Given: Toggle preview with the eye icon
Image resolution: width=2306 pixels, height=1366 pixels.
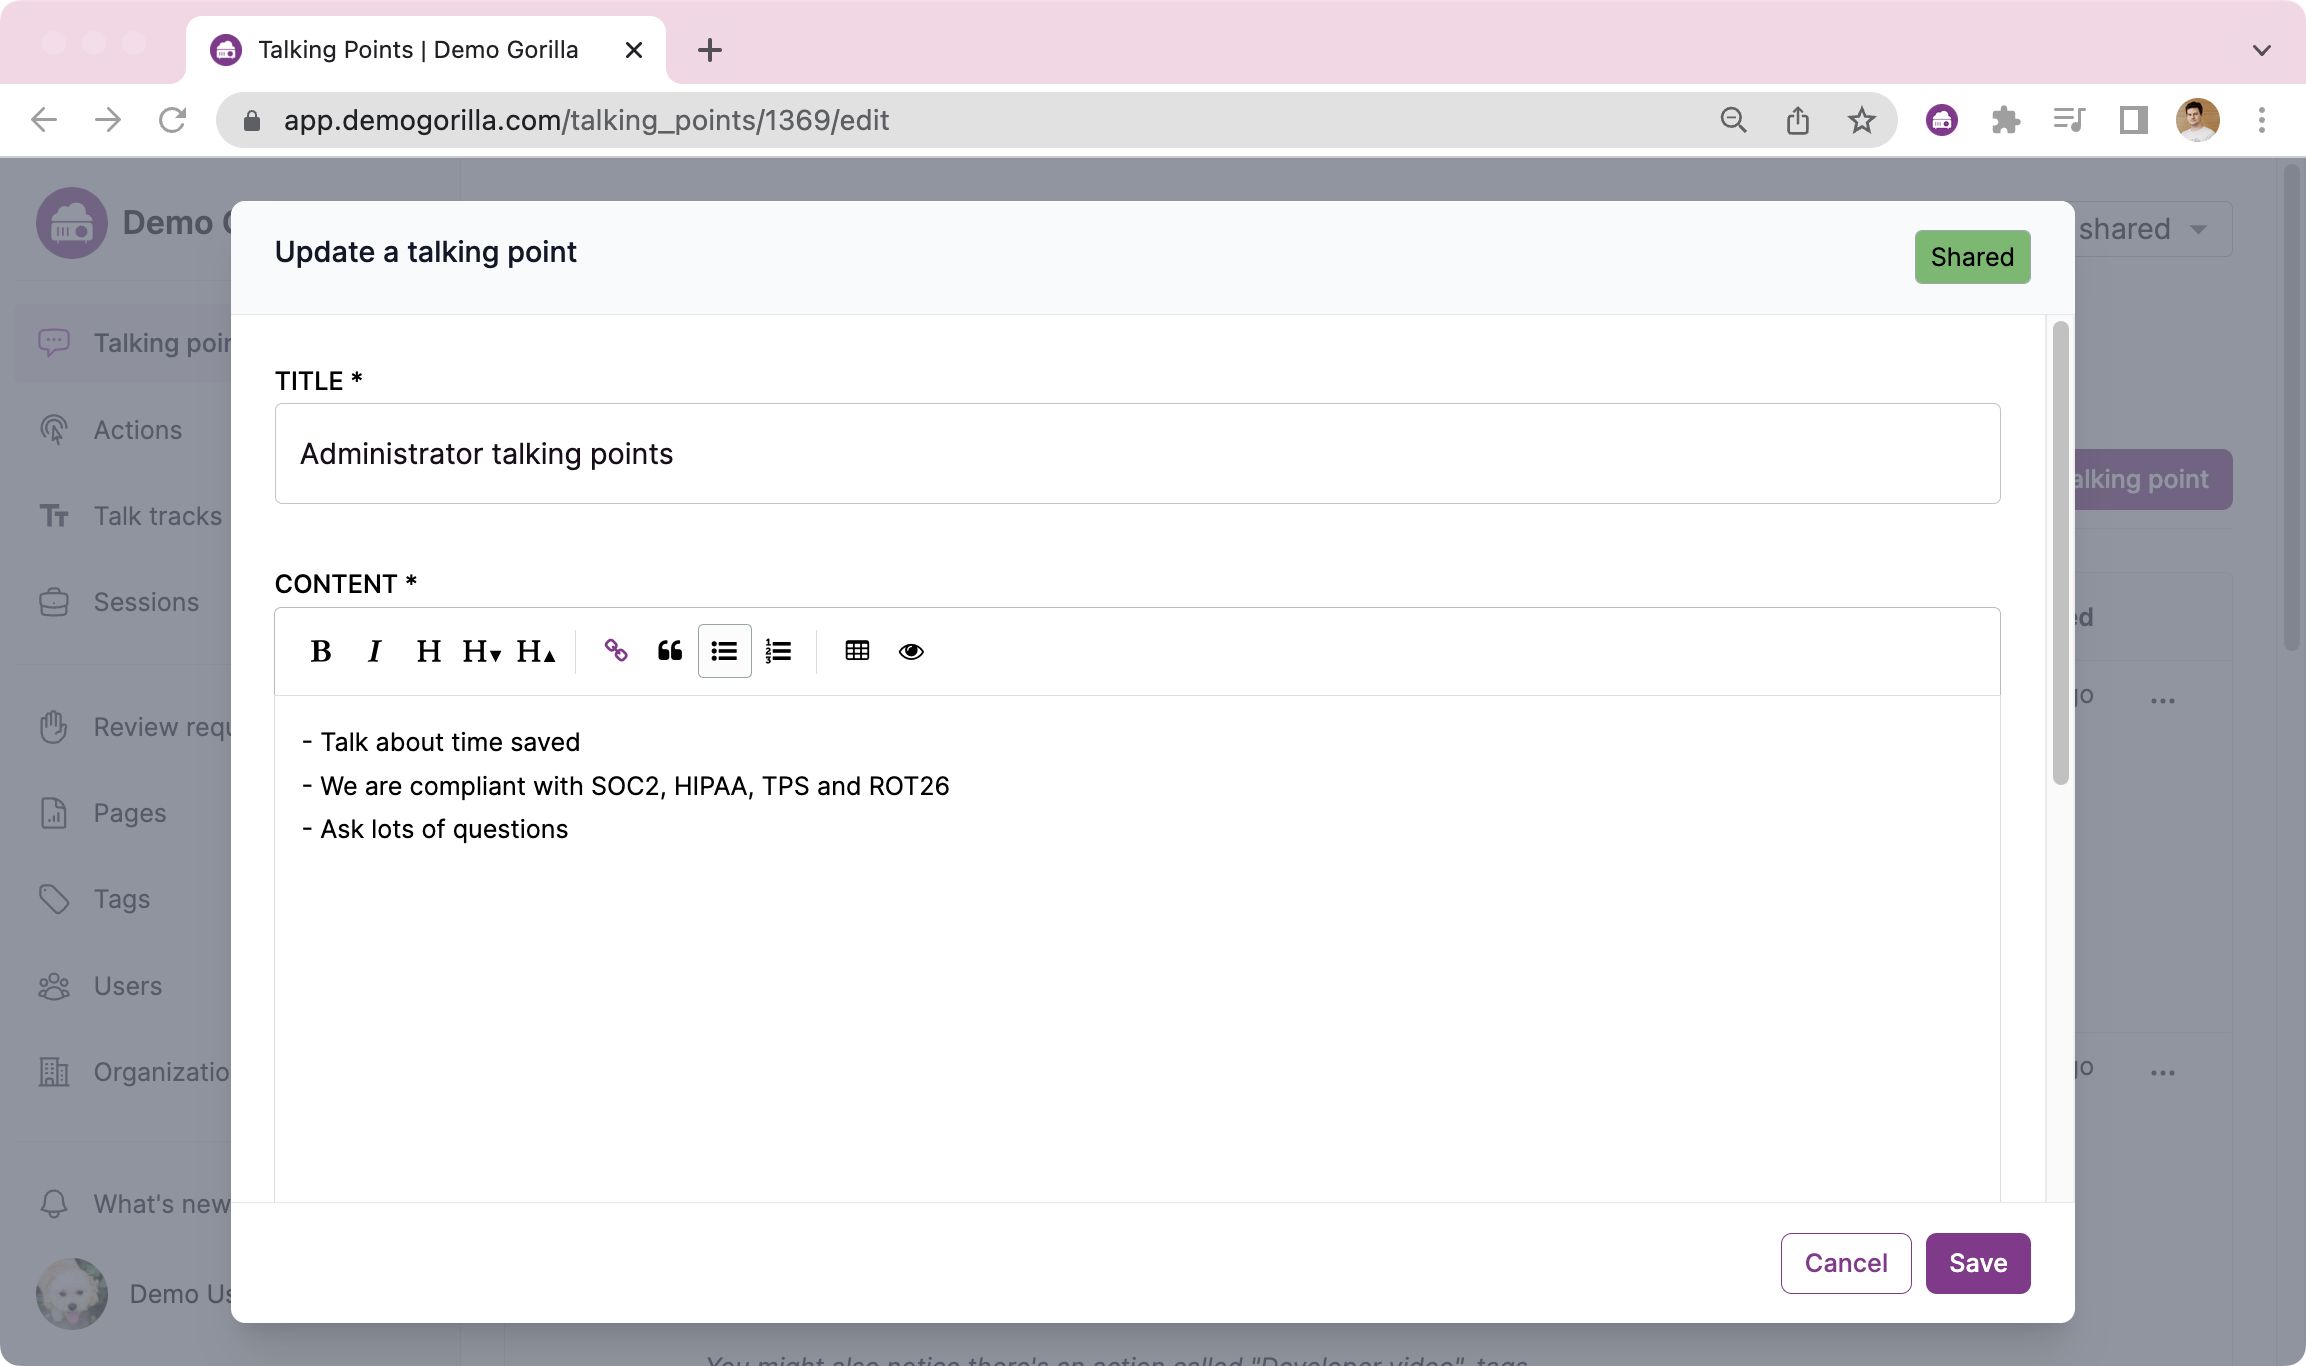Looking at the screenshot, I should point(911,651).
